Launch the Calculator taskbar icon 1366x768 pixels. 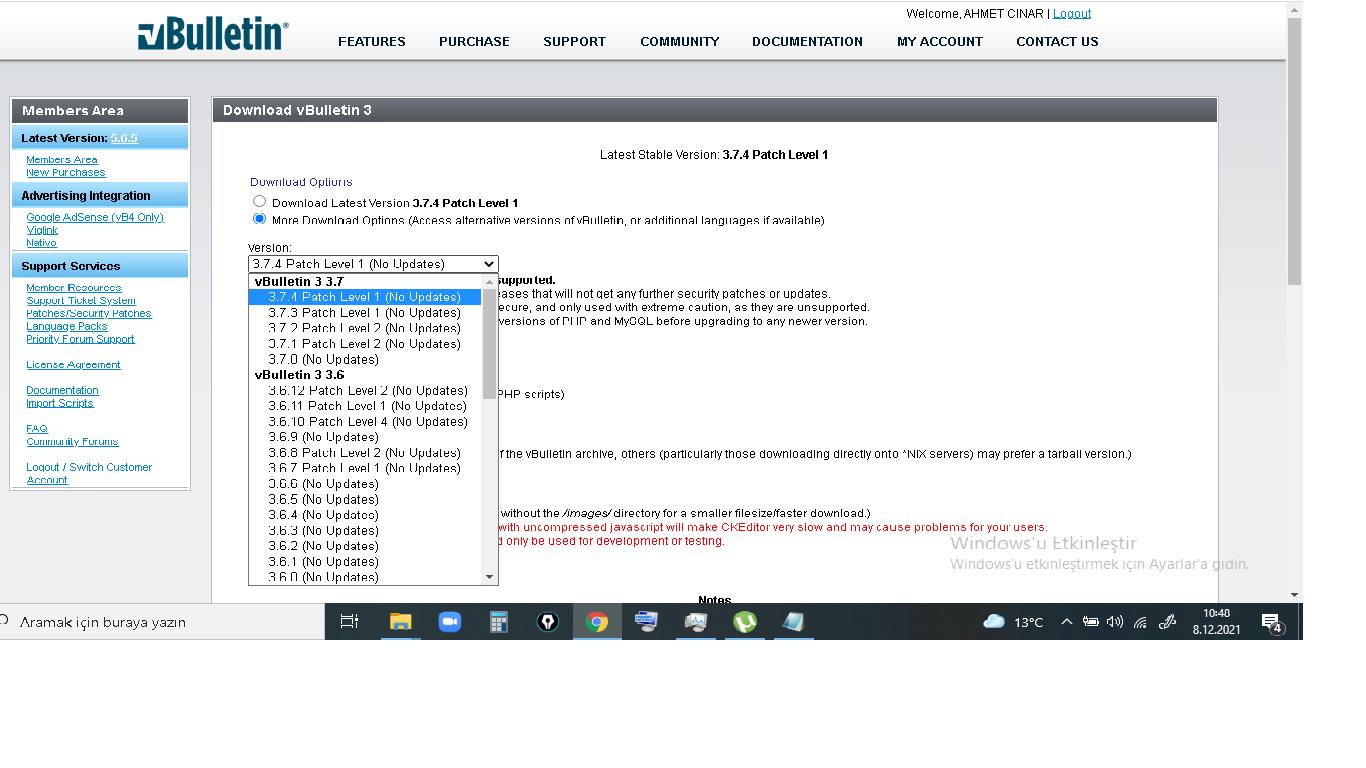499,622
